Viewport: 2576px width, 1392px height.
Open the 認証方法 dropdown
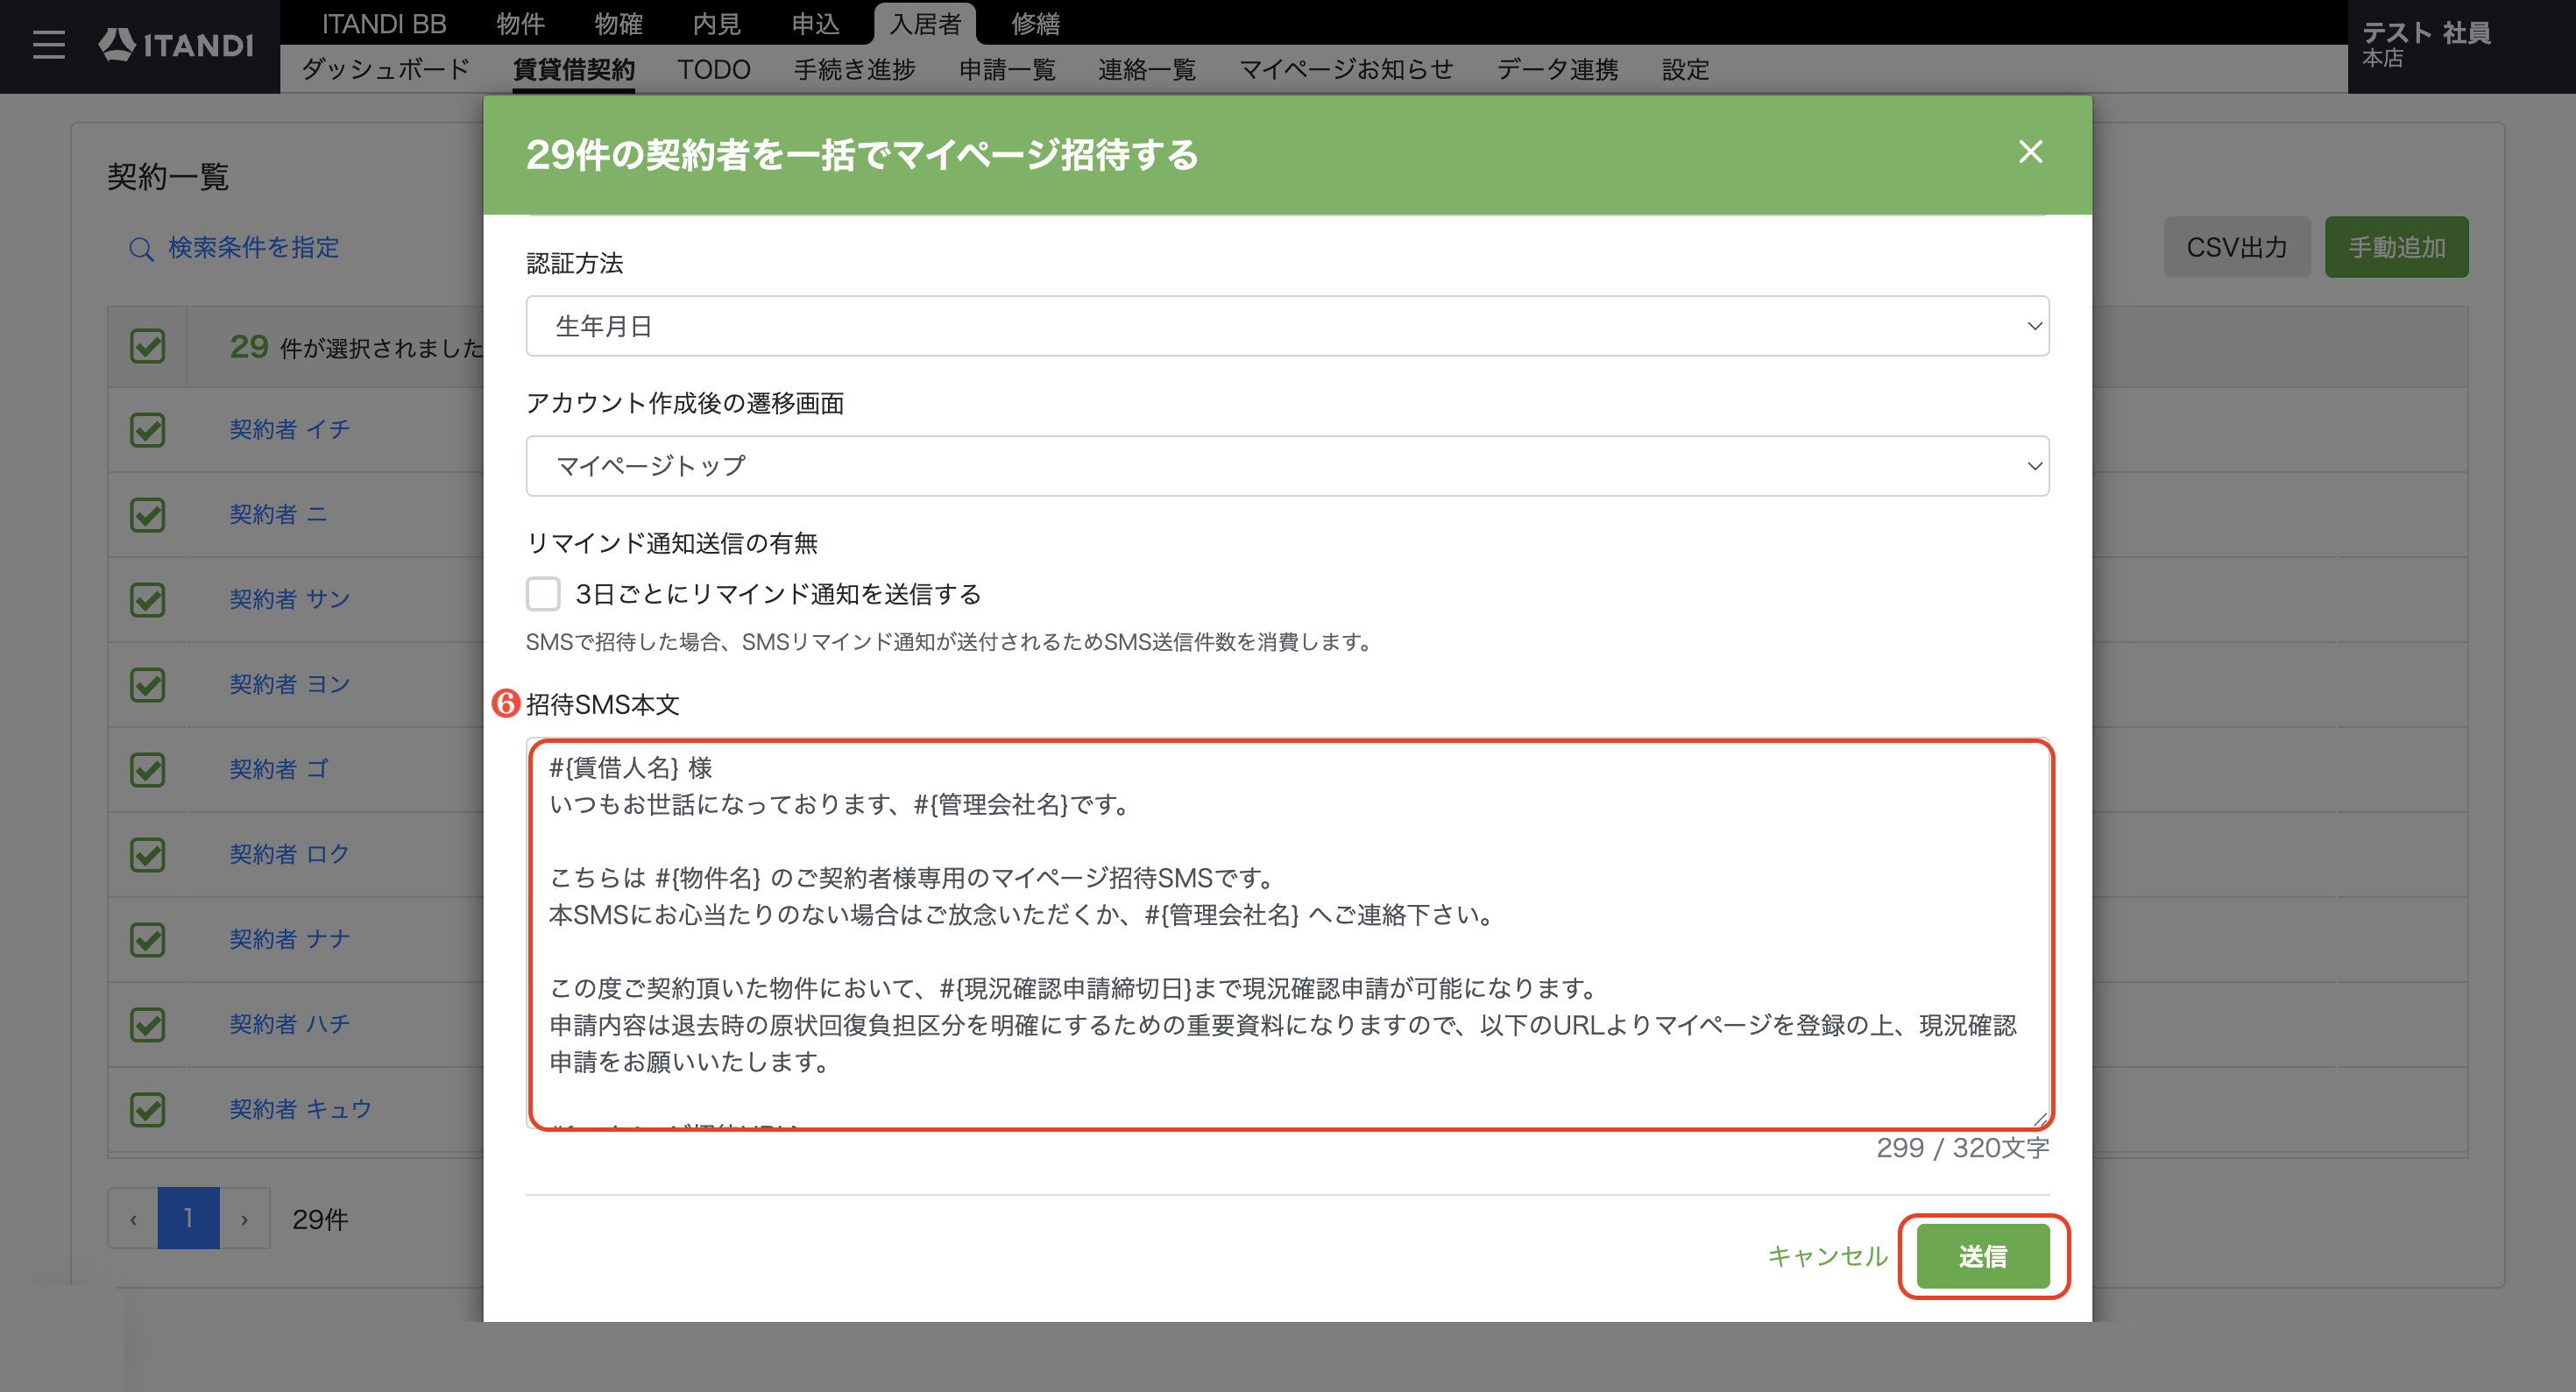[x=1287, y=326]
